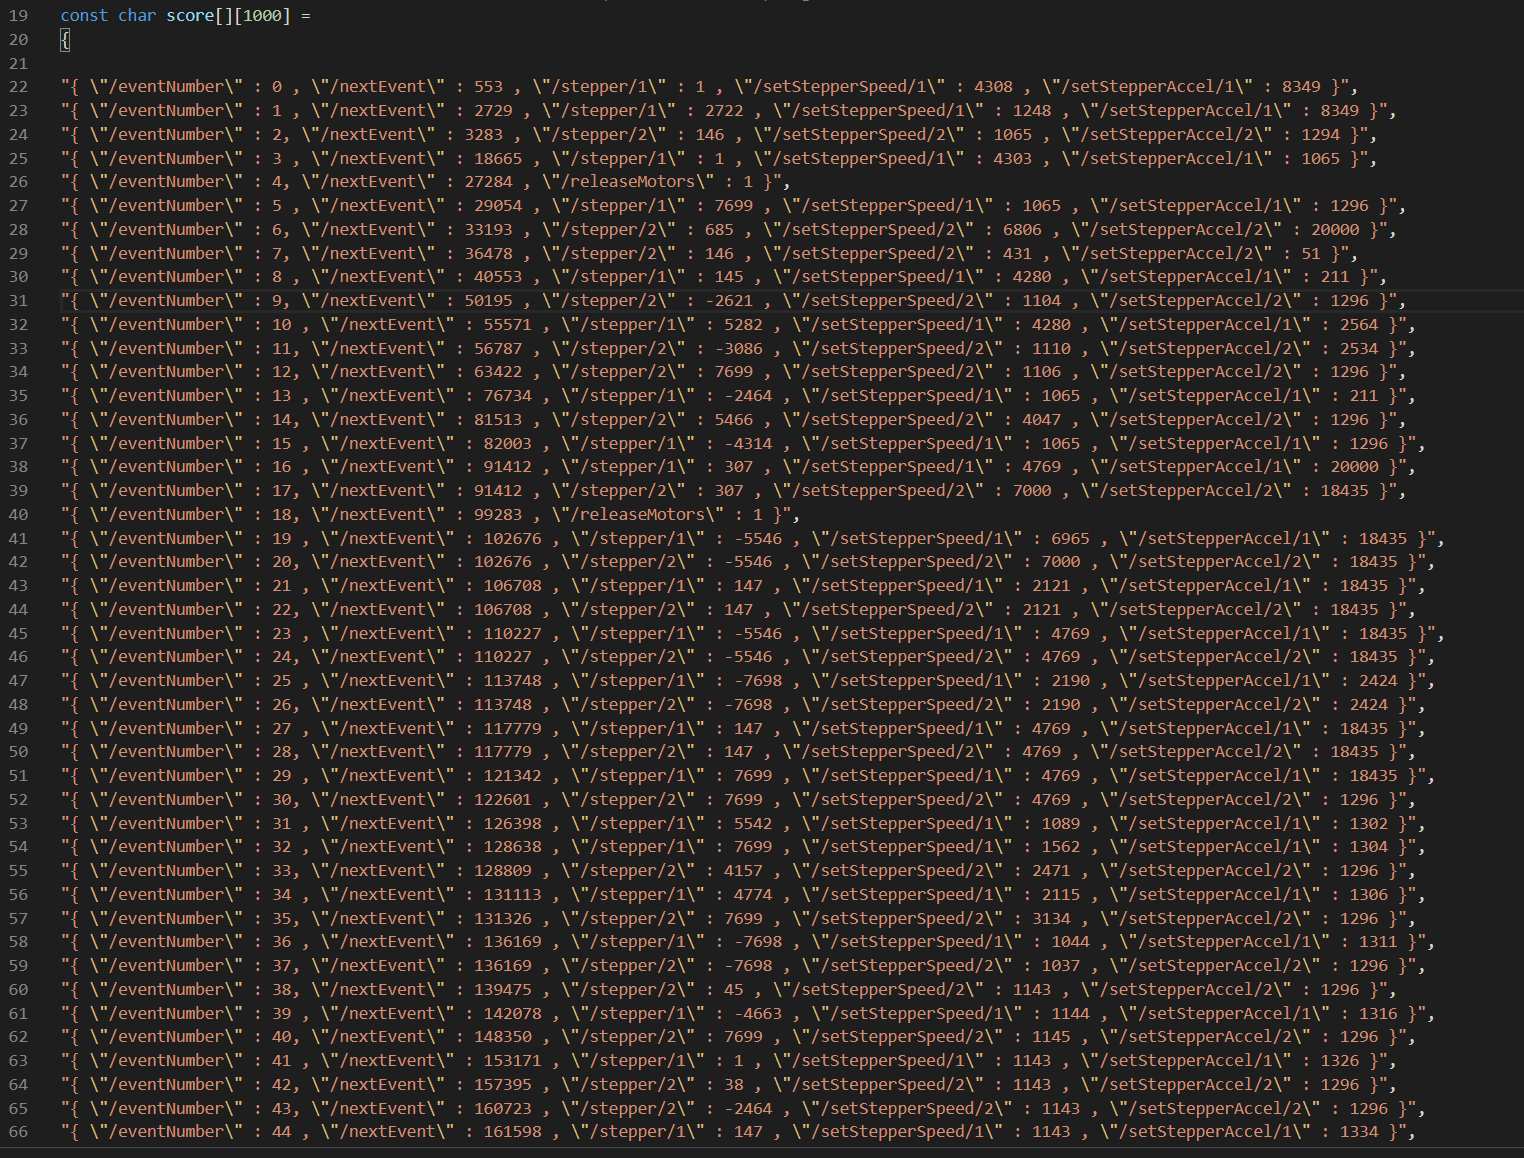The height and width of the screenshot is (1158, 1524).
Task: Click the speed value 6965 on line 41
Action: [x=1070, y=539]
